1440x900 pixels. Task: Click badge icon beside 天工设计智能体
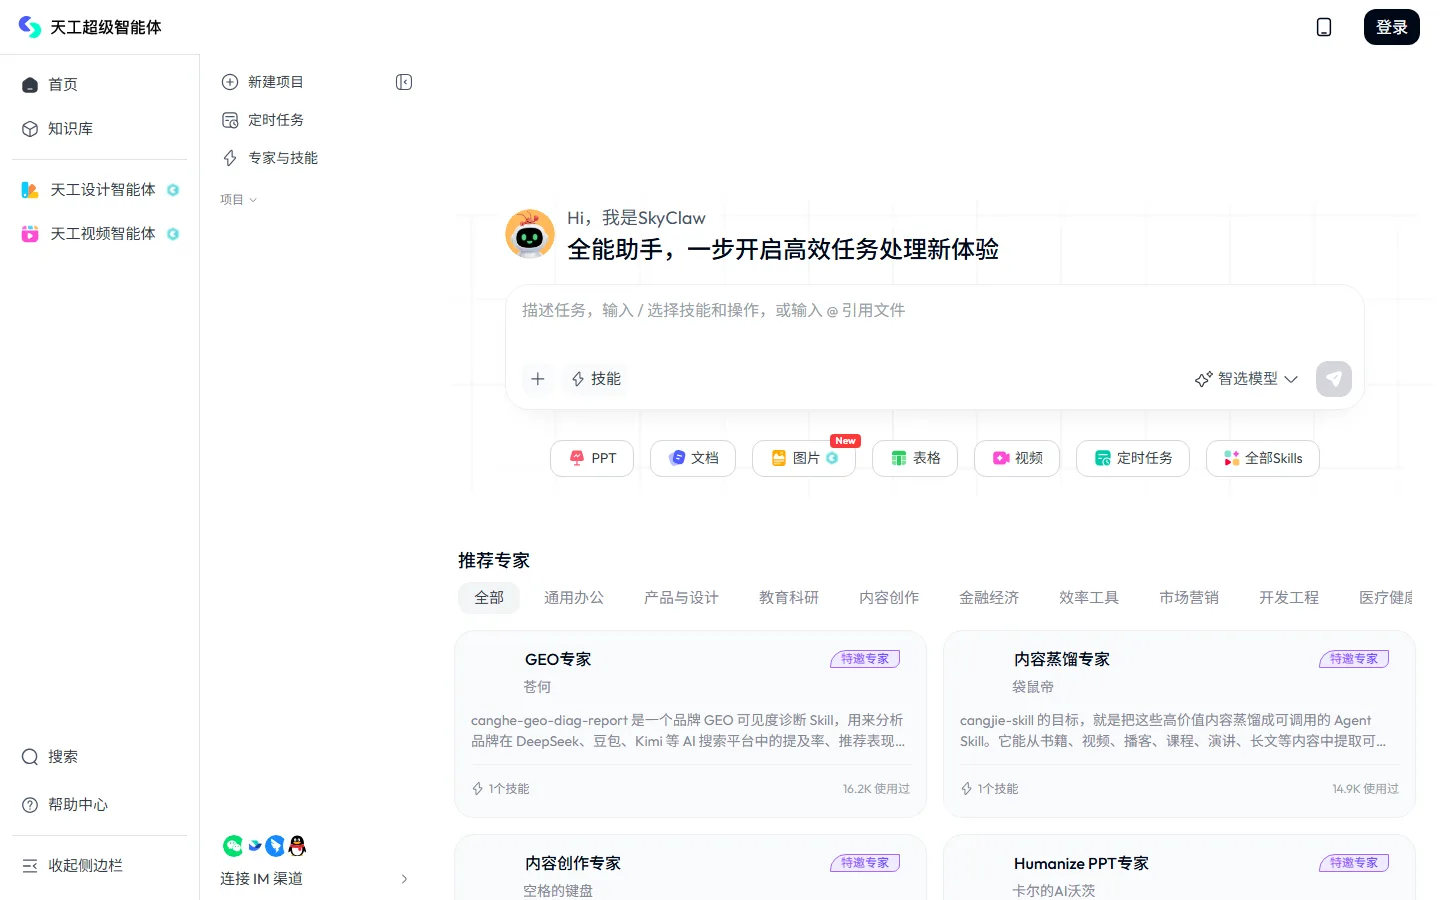tap(173, 190)
